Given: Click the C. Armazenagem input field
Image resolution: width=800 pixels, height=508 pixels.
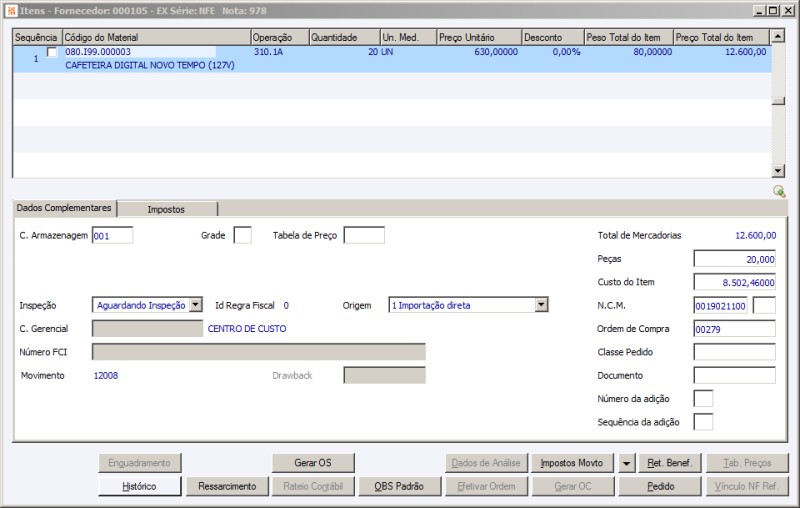Looking at the screenshot, I should coord(112,235).
